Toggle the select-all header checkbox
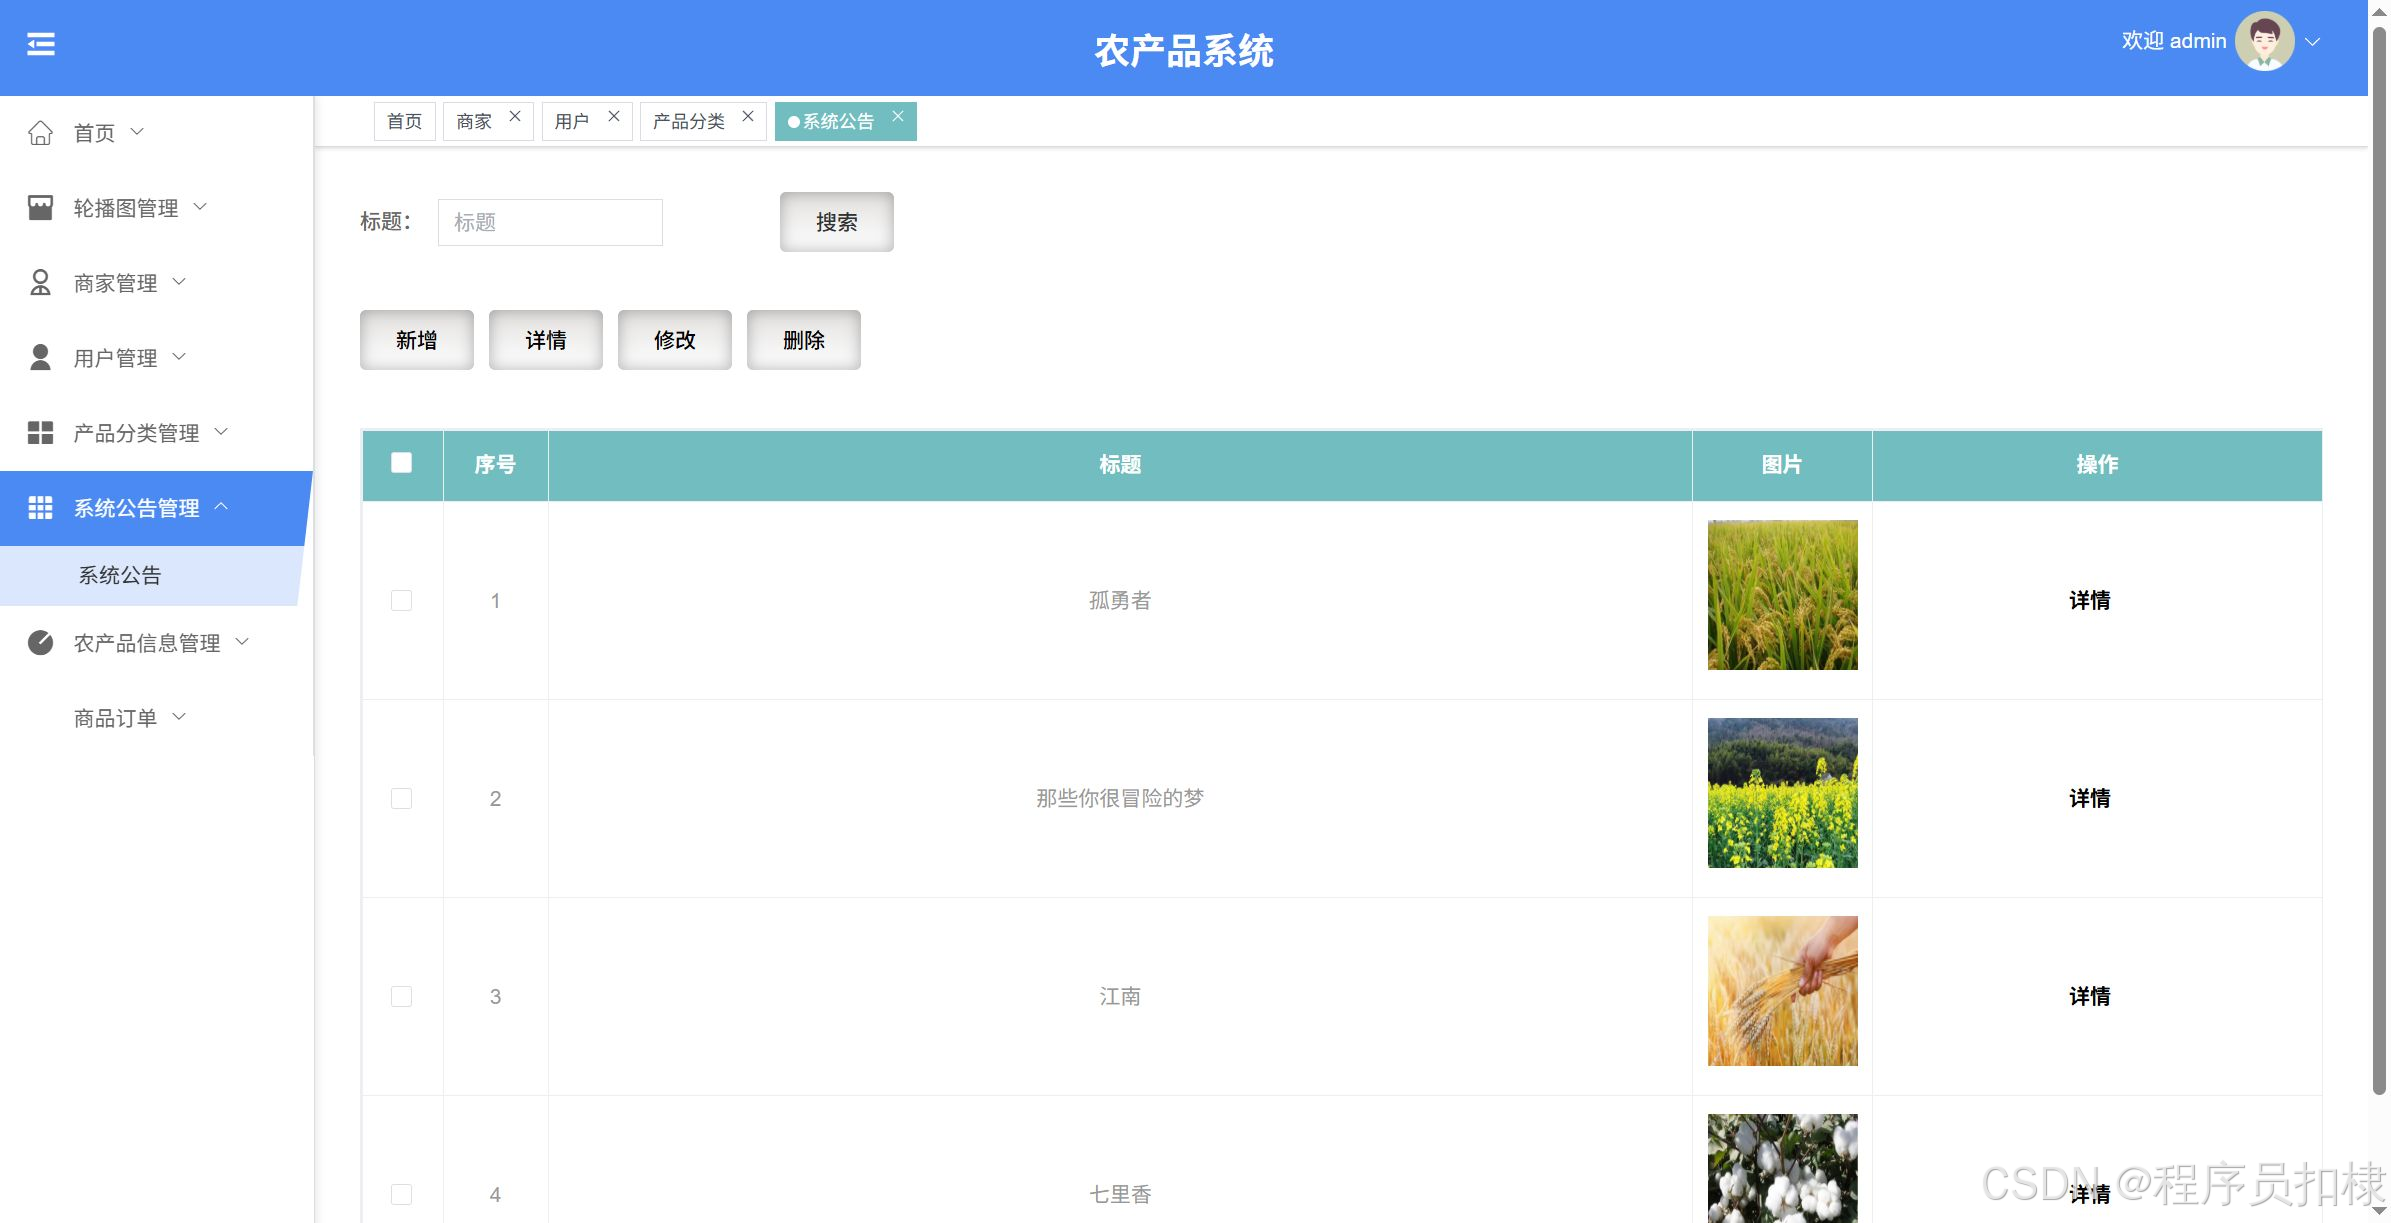 coord(401,463)
